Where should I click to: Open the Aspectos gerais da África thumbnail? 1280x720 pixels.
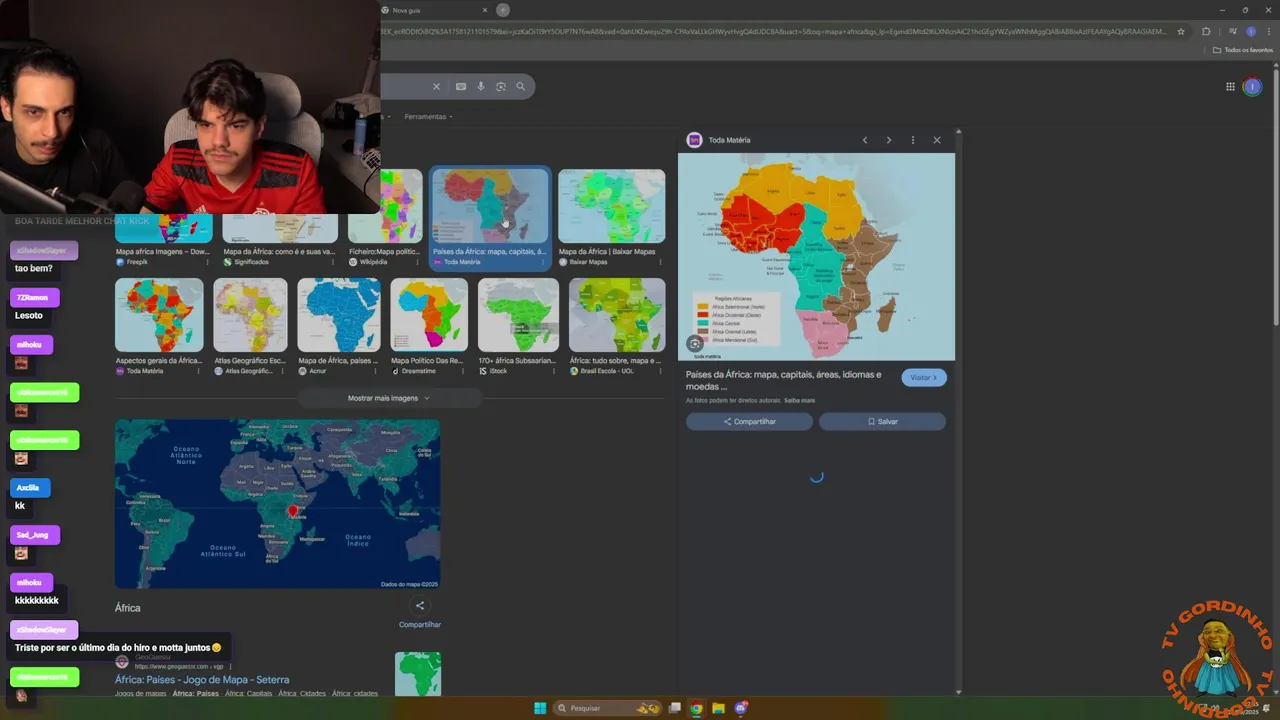pyautogui.click(x=159, y=315)
